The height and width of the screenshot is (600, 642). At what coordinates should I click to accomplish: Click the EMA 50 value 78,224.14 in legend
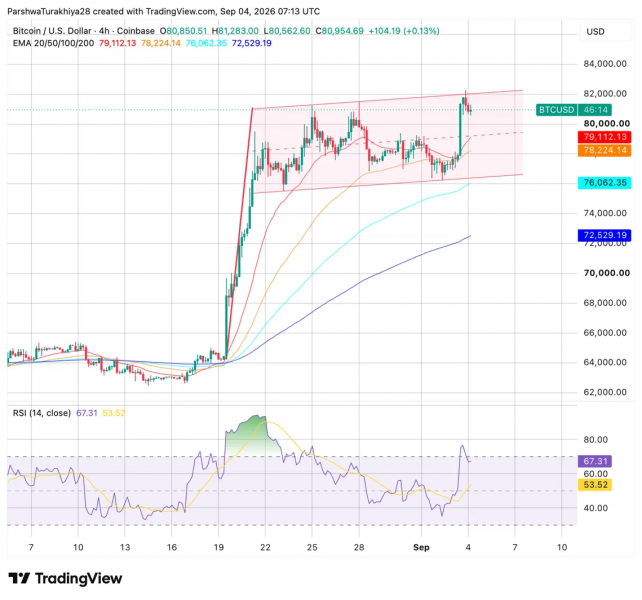pyautogui.click(x=160, y=43)
